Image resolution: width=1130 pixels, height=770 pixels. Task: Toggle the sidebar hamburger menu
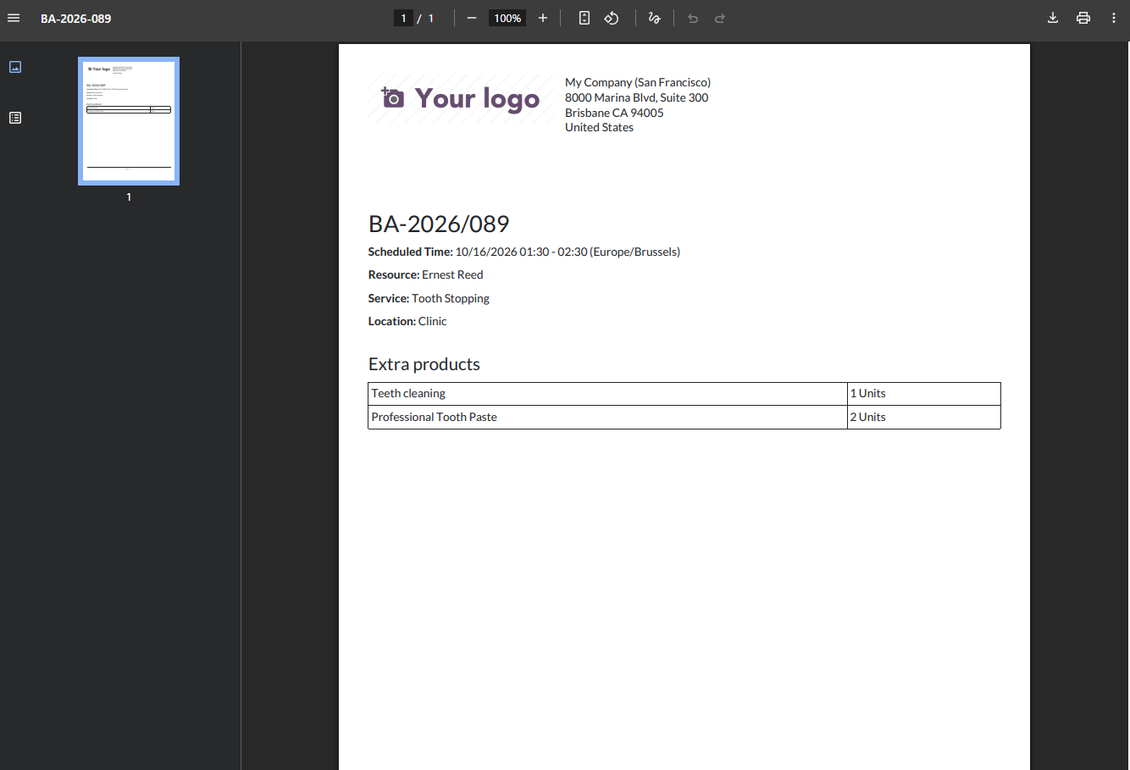(x=14, y=18)
